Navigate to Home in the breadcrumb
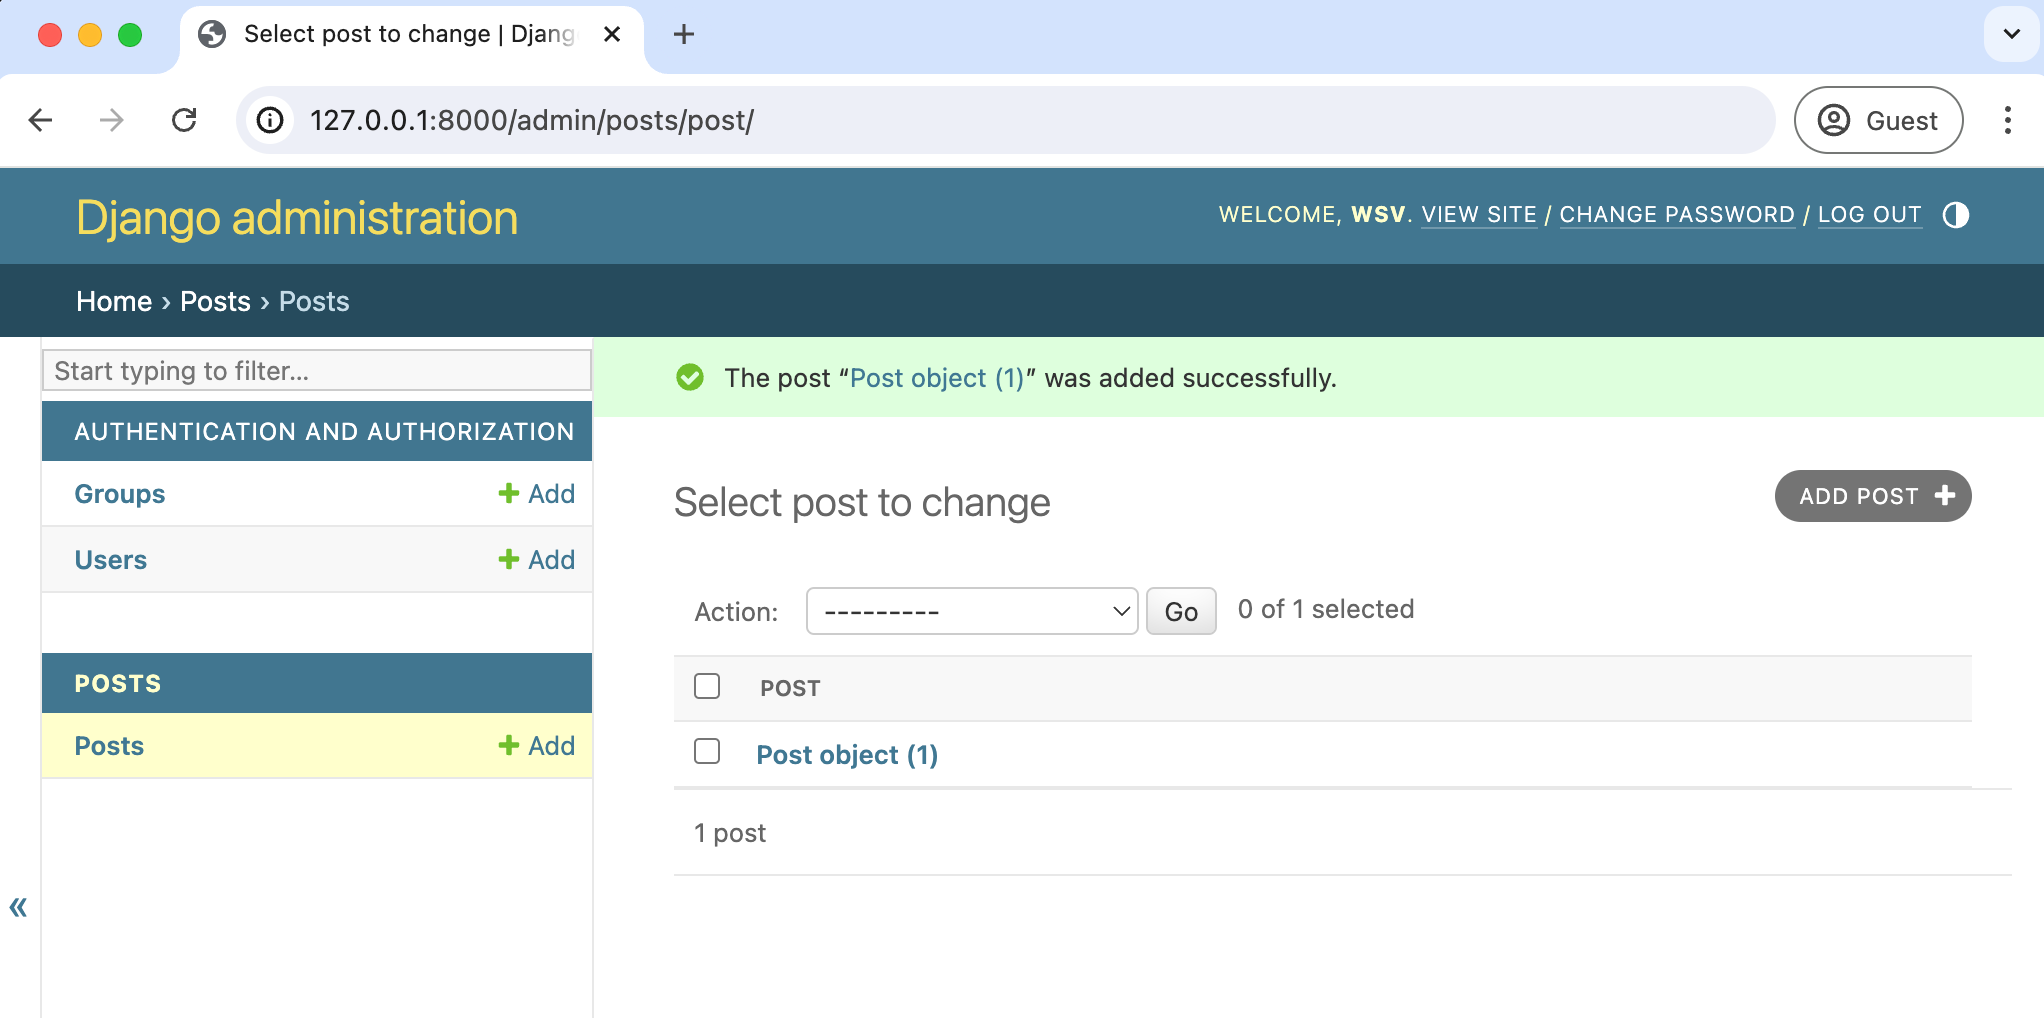The height and width of the screenshot is (1018, 2044). click(114, 301)
